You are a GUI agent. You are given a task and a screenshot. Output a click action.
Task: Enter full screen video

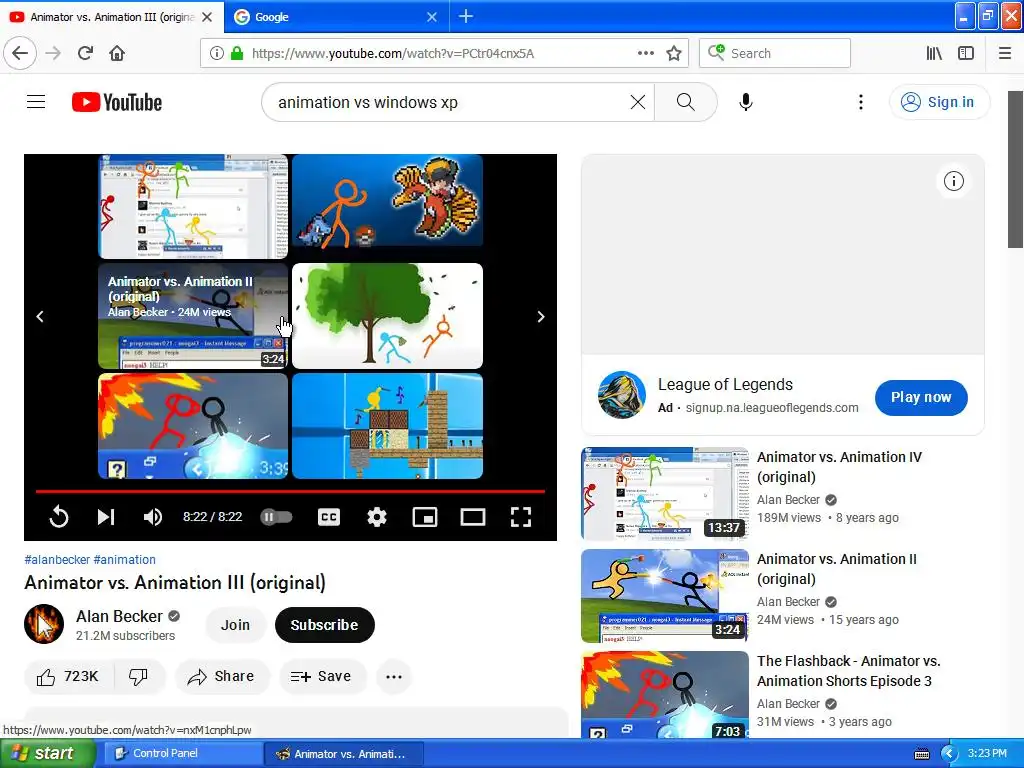[520, 517]
